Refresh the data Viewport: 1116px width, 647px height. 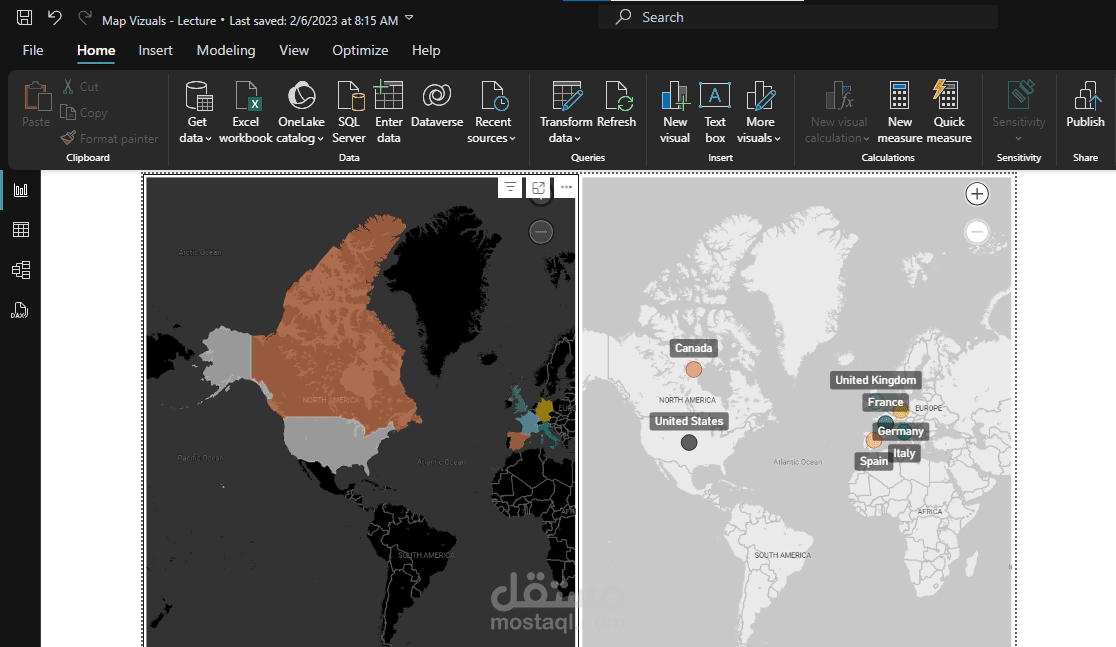tap(616, 105)
